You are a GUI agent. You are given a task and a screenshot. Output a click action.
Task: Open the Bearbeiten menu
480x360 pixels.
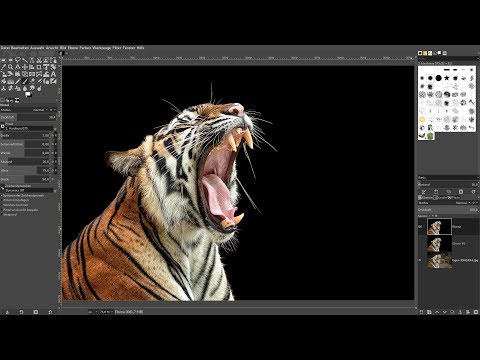click(x=20, y=48)
